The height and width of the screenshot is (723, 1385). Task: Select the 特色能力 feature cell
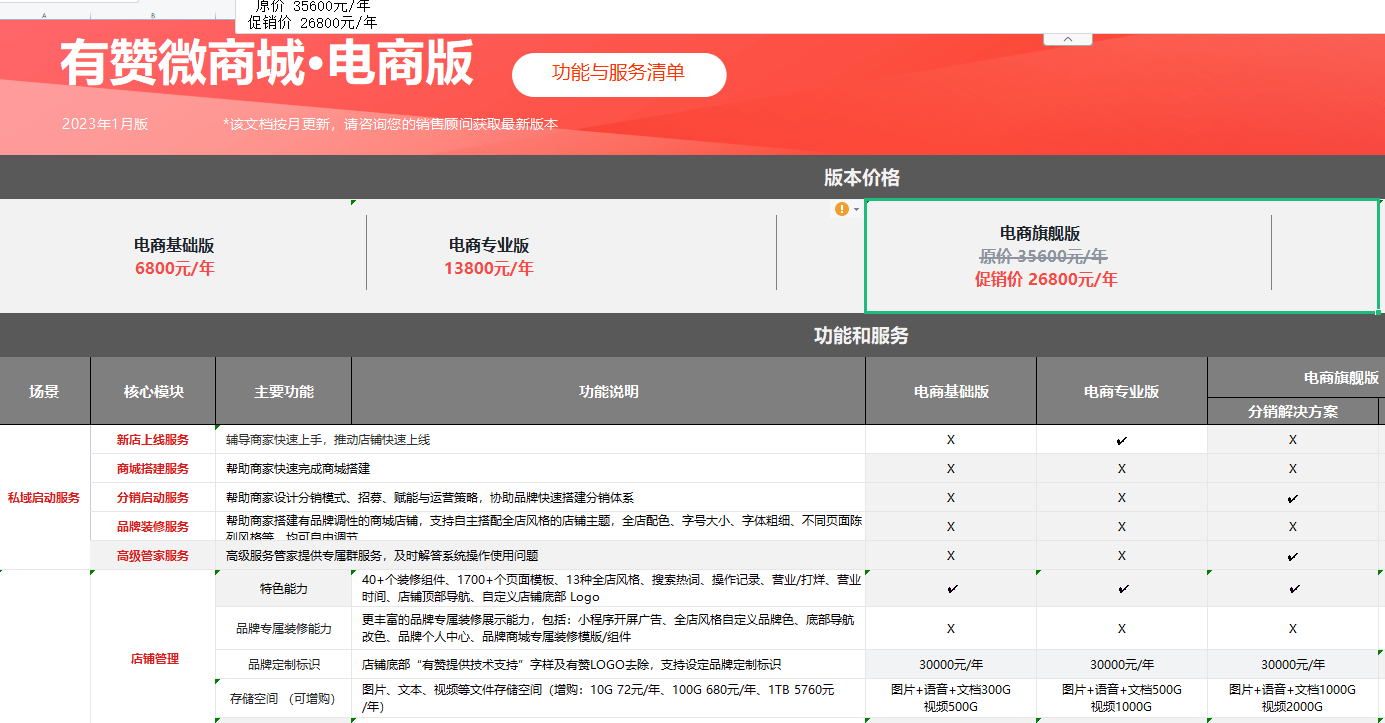pyautogui.click(x=284, y=589)
